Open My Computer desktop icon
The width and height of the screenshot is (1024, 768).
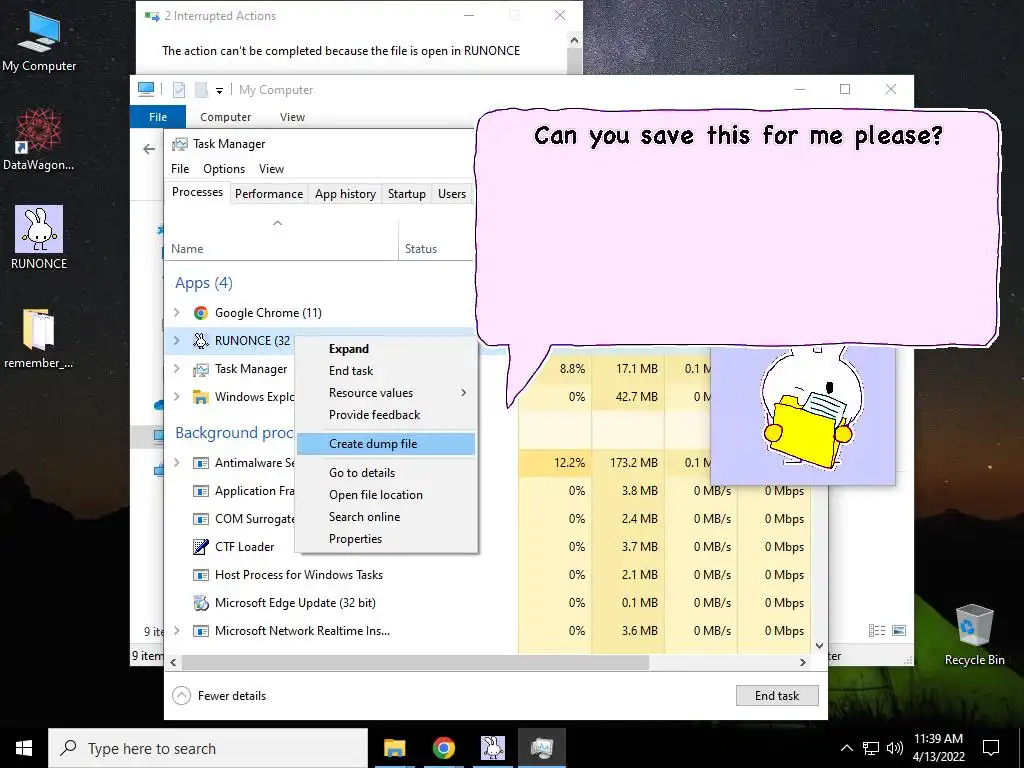click(39, 41)
